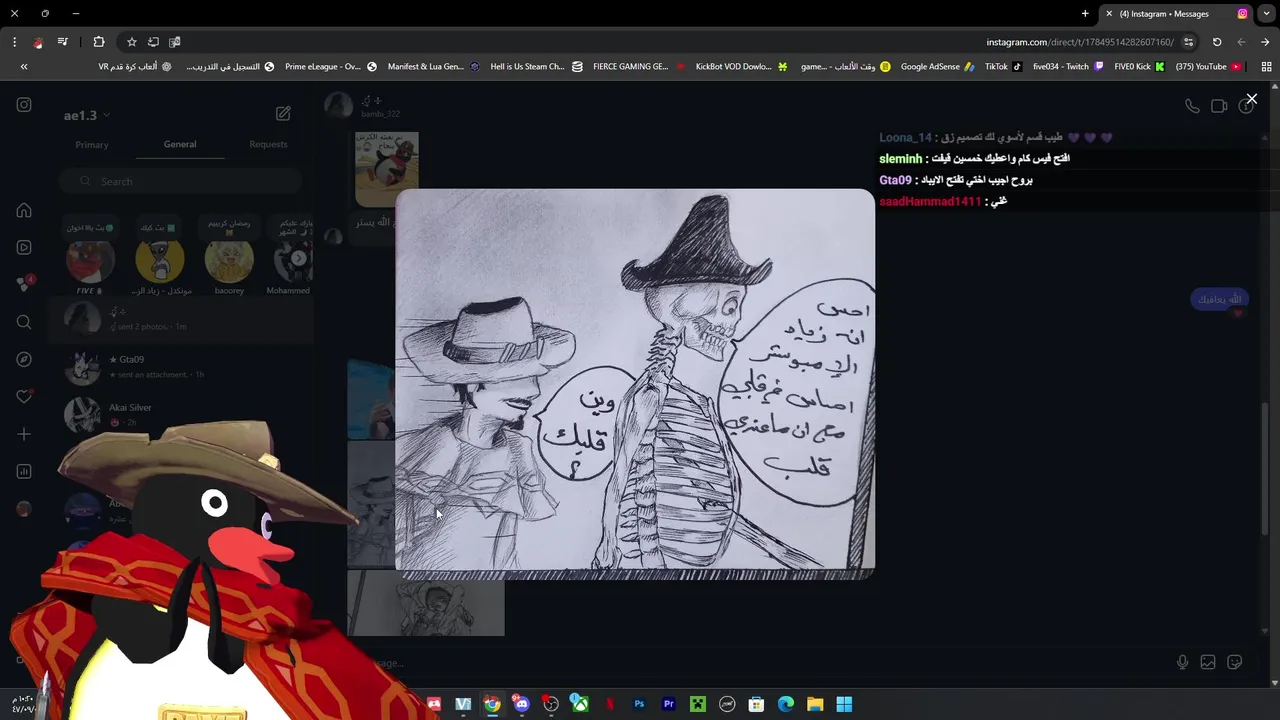The height and width of the screenshot is (720, 1280).
Task: Open the KickBot VOD Downloader bookmark
Action: 741,67
